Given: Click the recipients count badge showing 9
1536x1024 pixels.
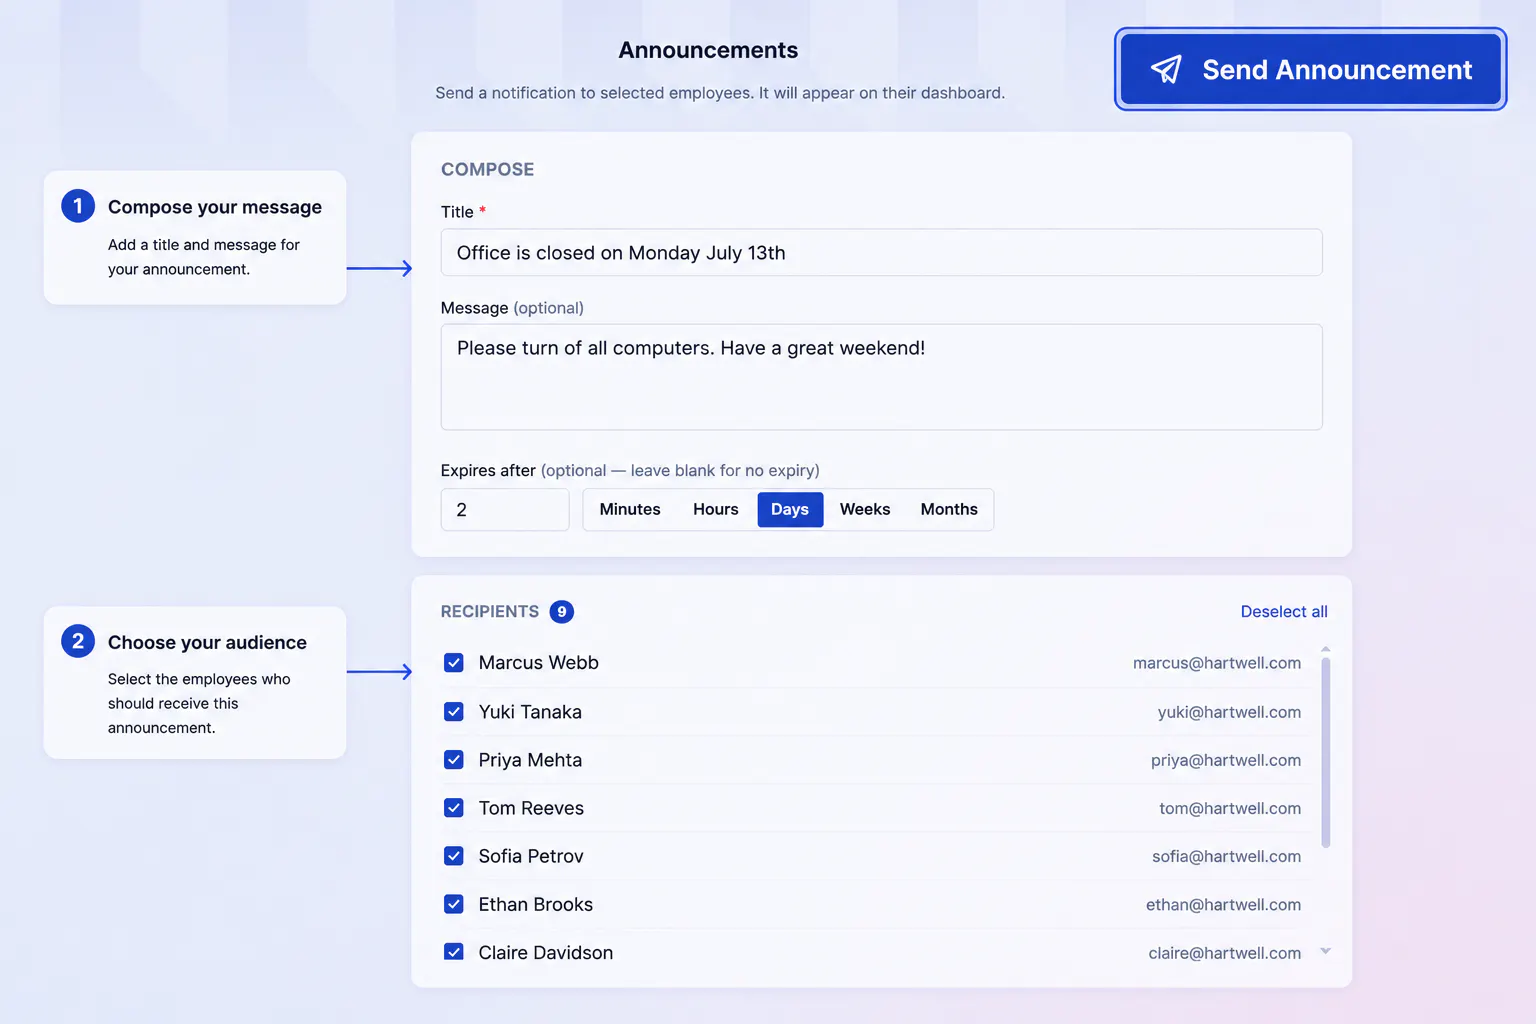Looking at the screenshot, I should pos(562,612).
